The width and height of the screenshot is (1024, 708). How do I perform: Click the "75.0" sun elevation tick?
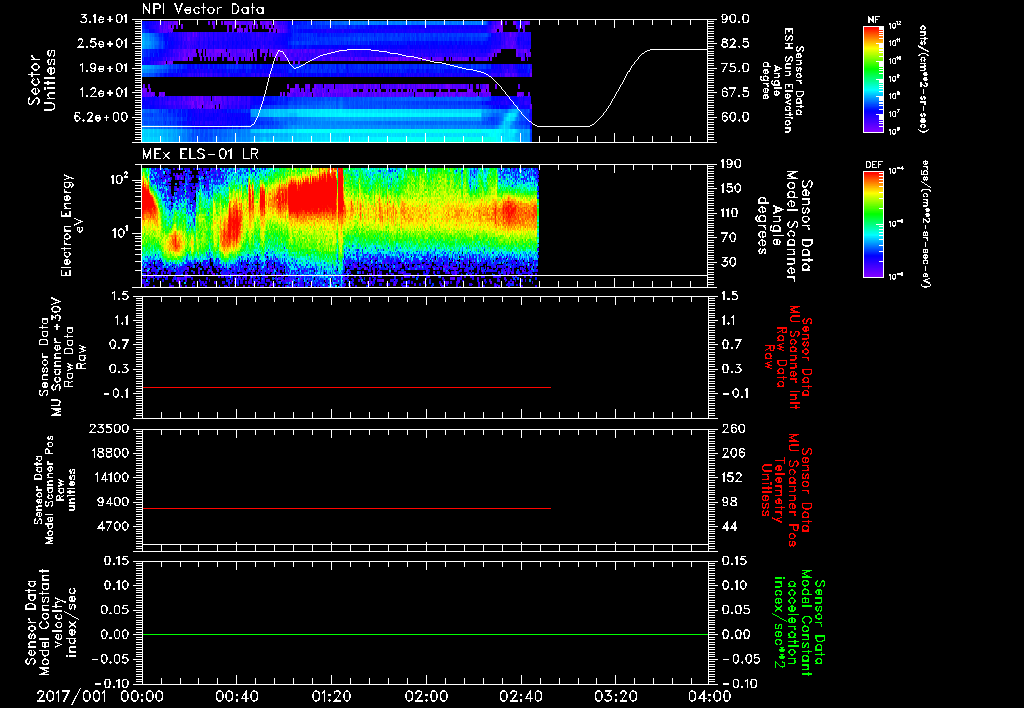[x=735, y=68]
